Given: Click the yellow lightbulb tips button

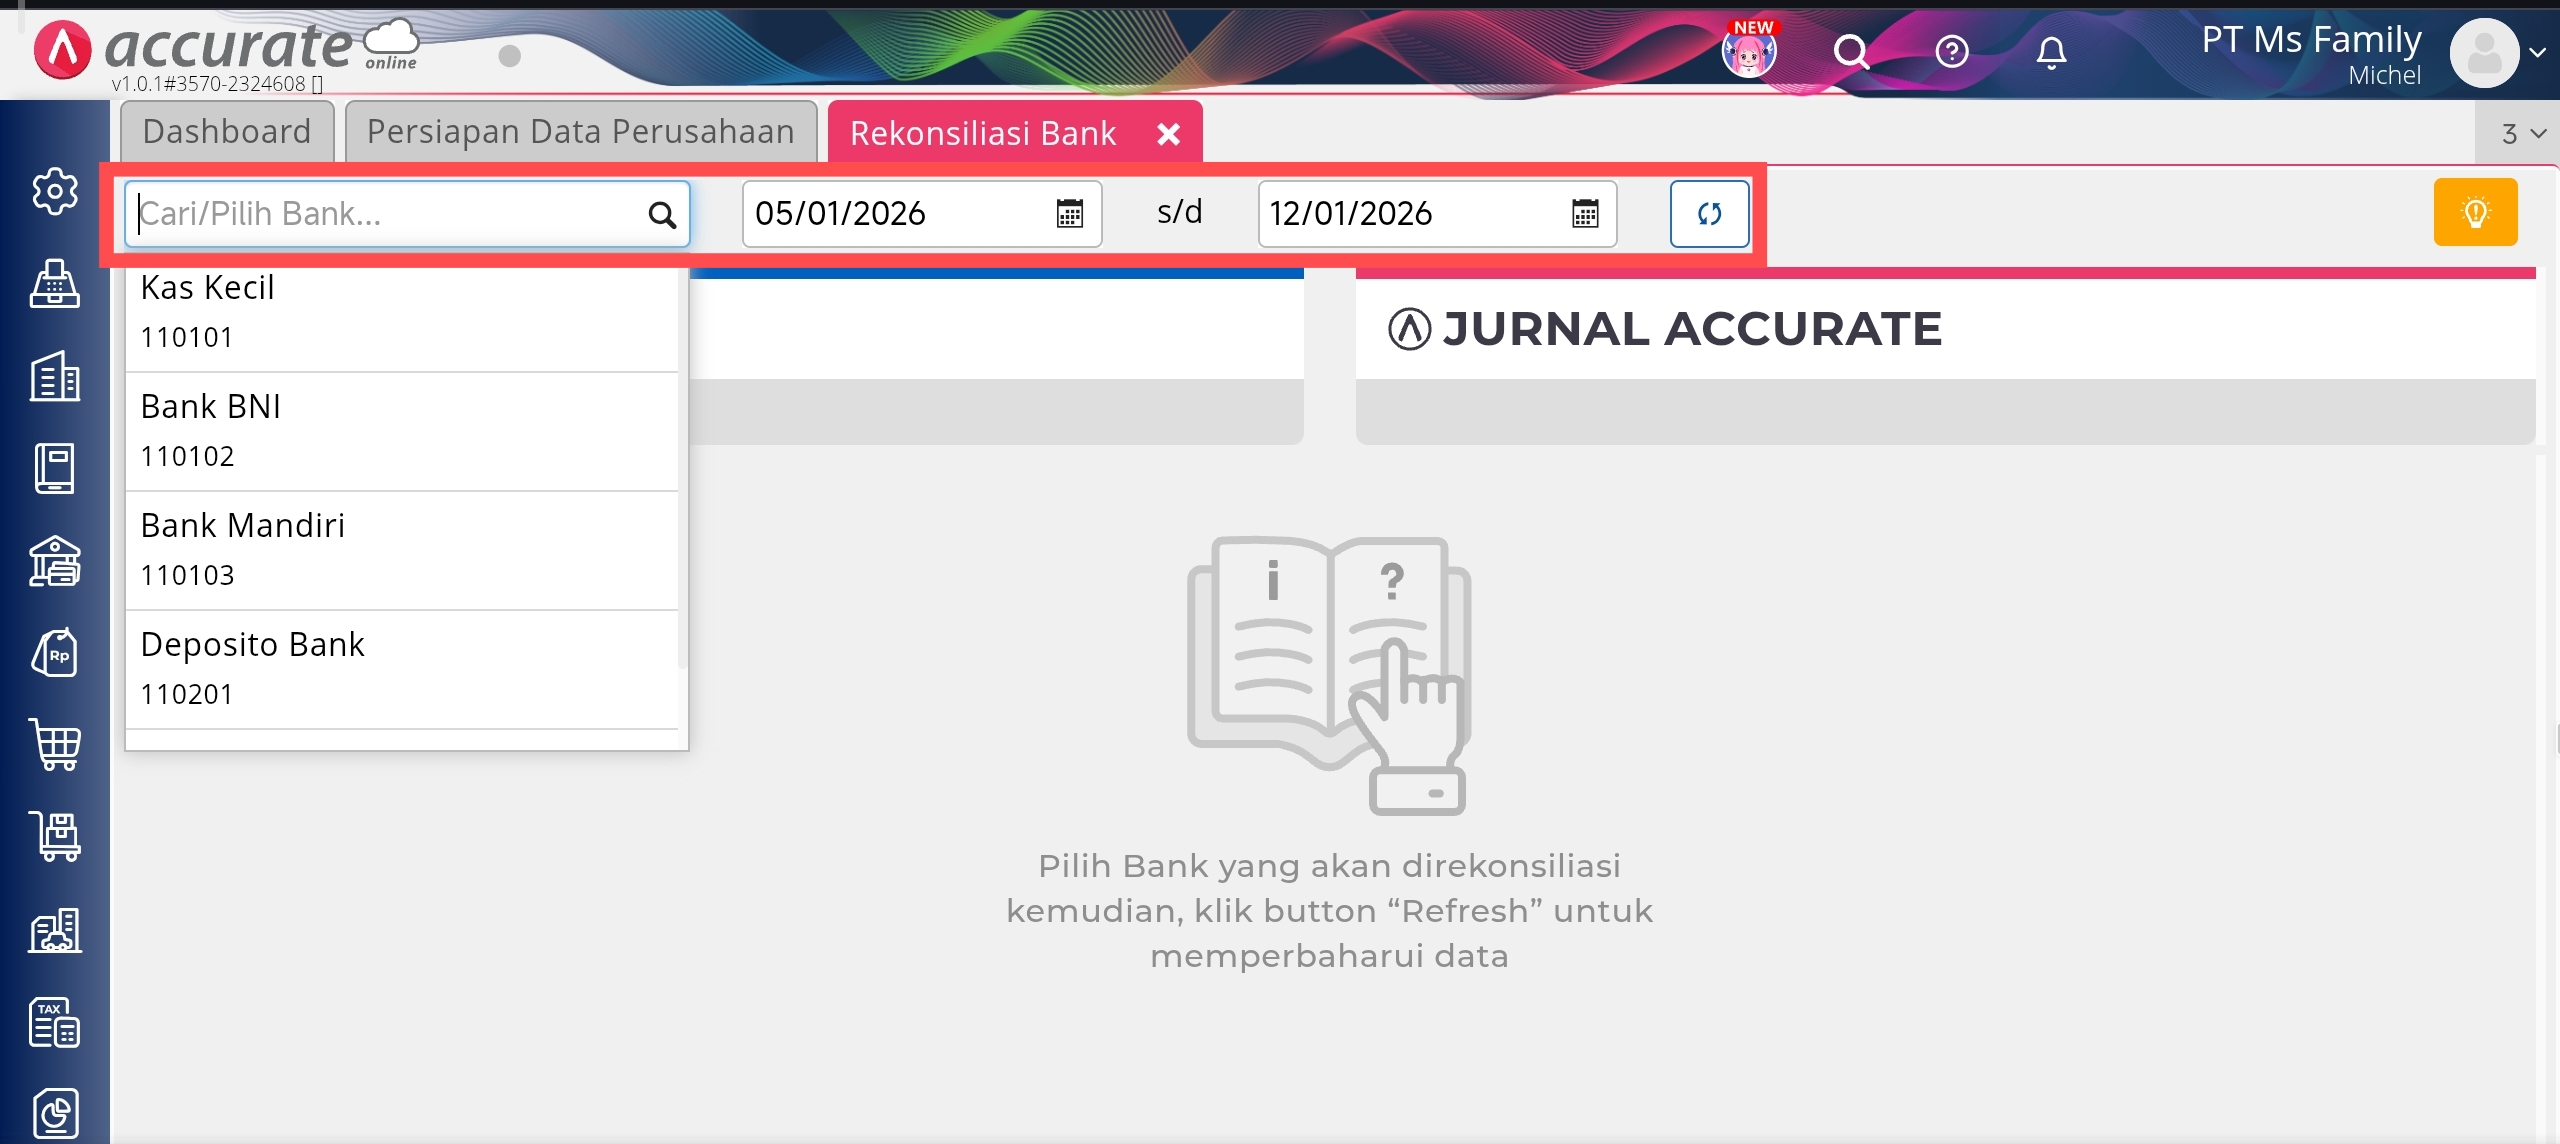Looking at the screenshot, I should point(2475,212).
